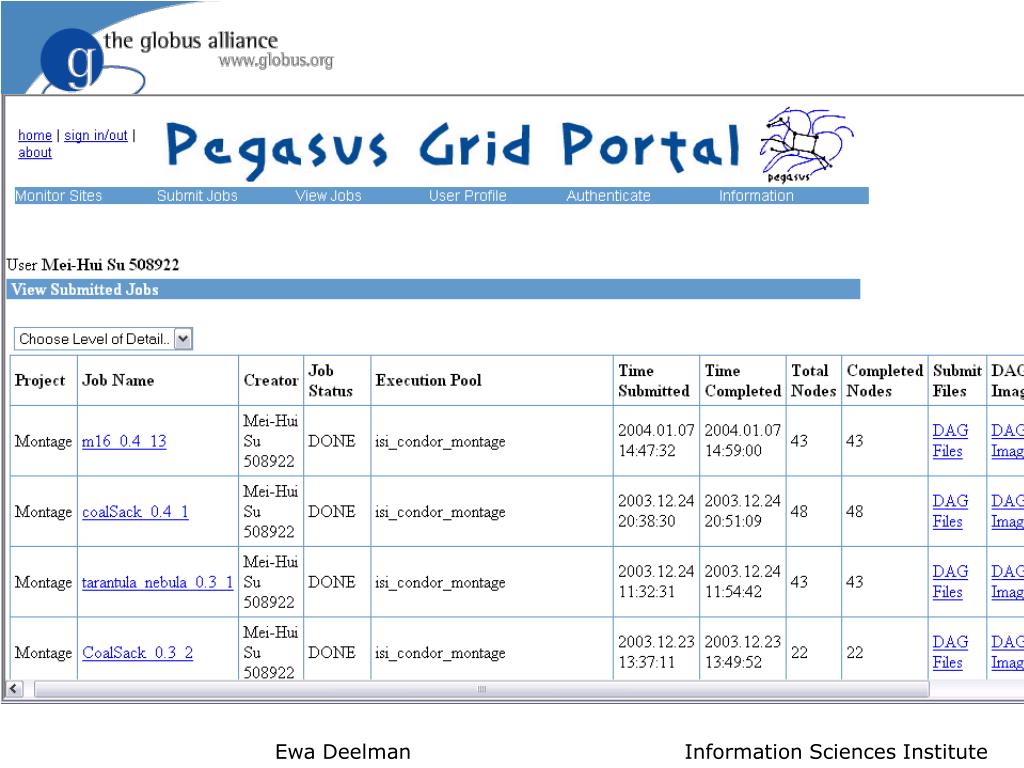Open job coalSack_0.4_1 link
Image resolution: width=1024 pixels, height=768 pixels.
[135, 512]
